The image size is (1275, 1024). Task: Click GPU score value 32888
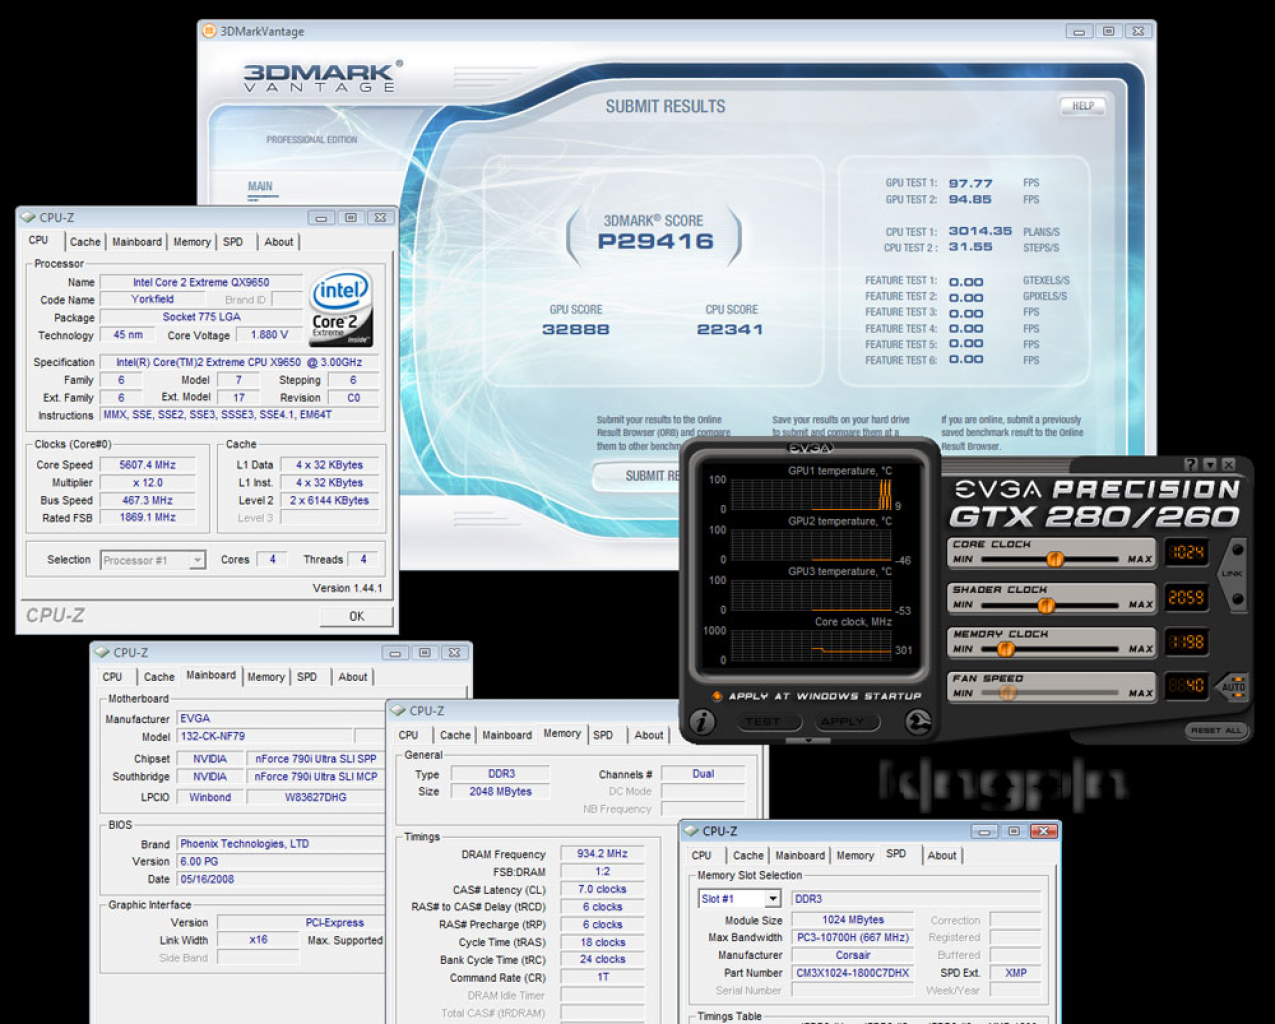(576, 329)
